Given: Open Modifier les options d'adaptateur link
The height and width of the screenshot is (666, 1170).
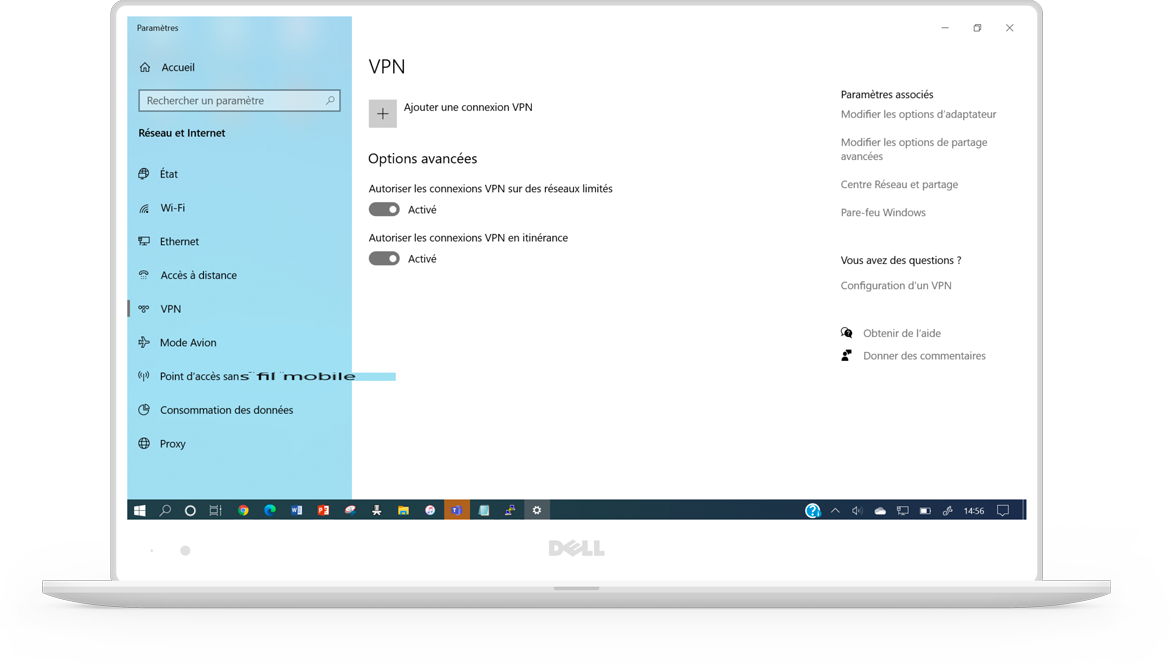Looking at the screenshot, I should click(918, 114).
